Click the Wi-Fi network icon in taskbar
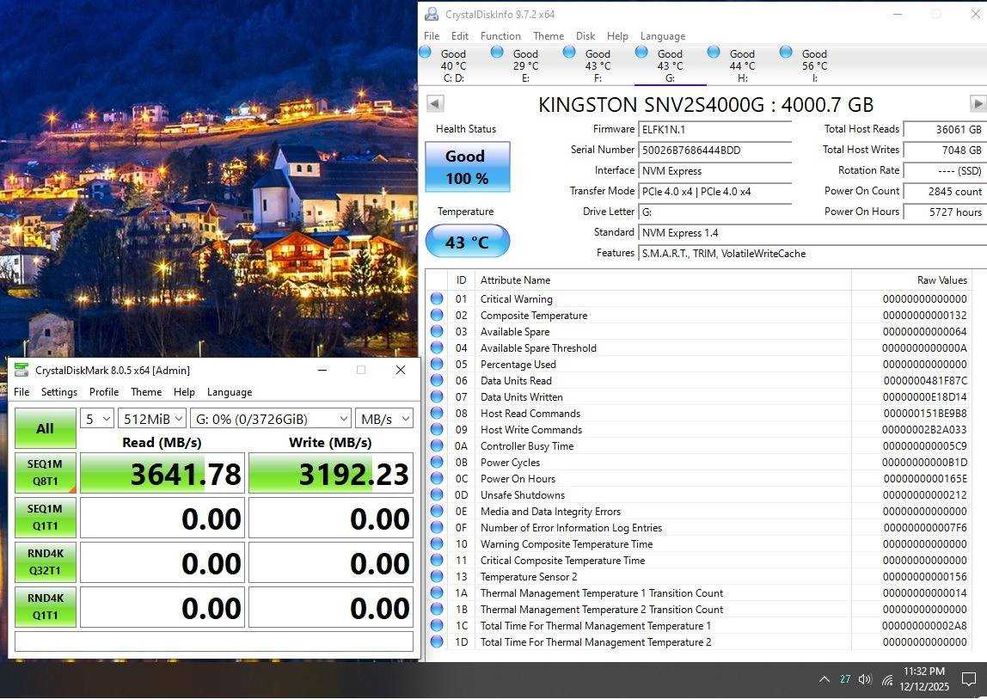 (x=888, y=680)
